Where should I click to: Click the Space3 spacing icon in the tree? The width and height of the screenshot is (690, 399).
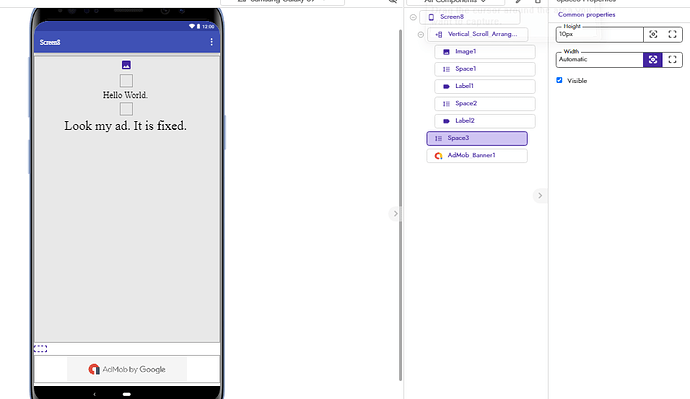tap(438, 139)
